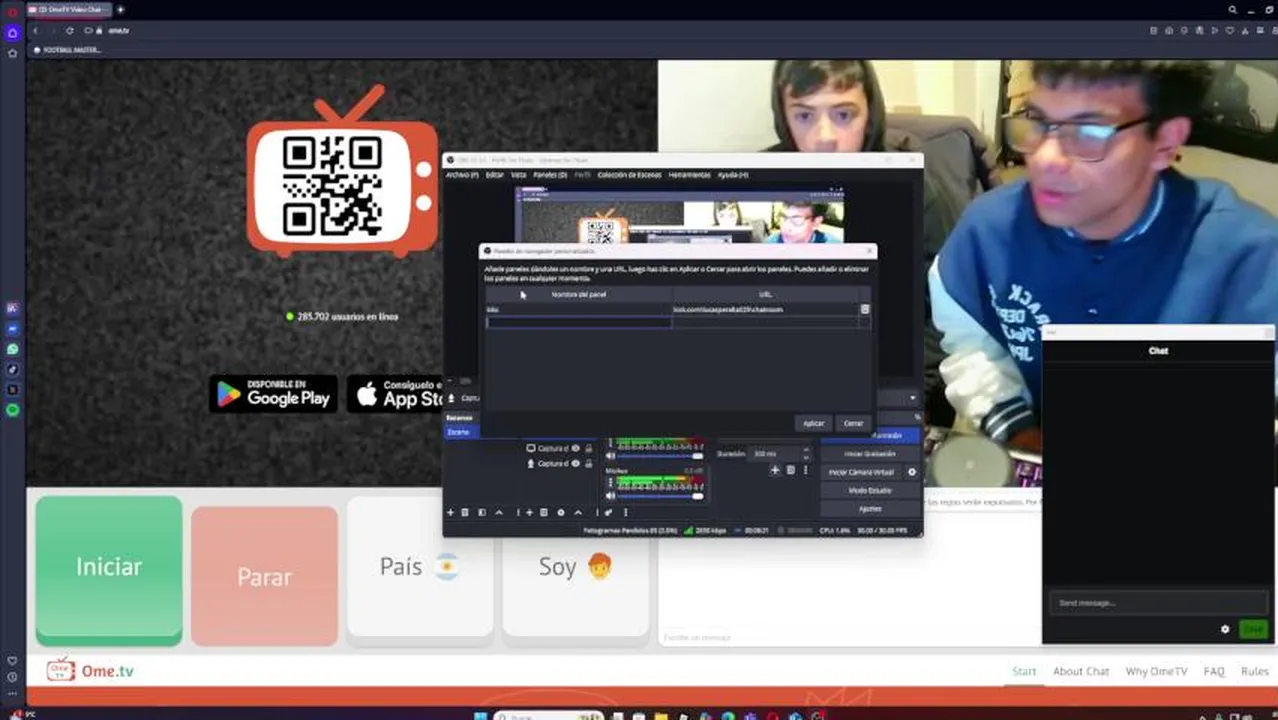Screen dimensions: 1278x720
Task: Toggle lock of second Captura source
Action: [x=589, y=463]
